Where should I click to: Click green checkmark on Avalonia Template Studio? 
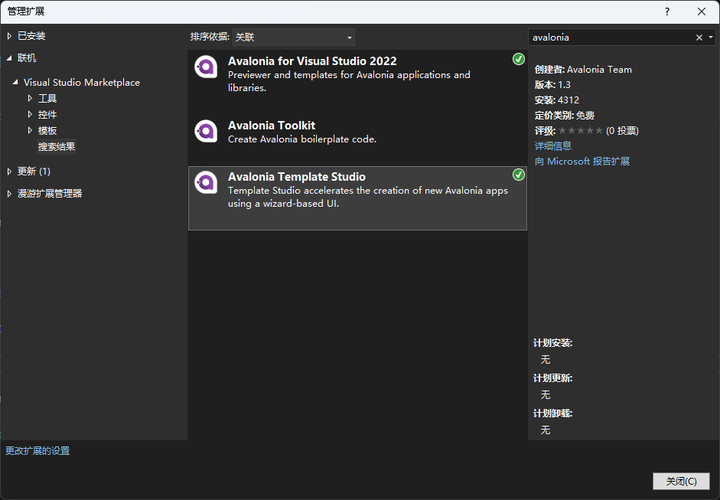[518, 175]
